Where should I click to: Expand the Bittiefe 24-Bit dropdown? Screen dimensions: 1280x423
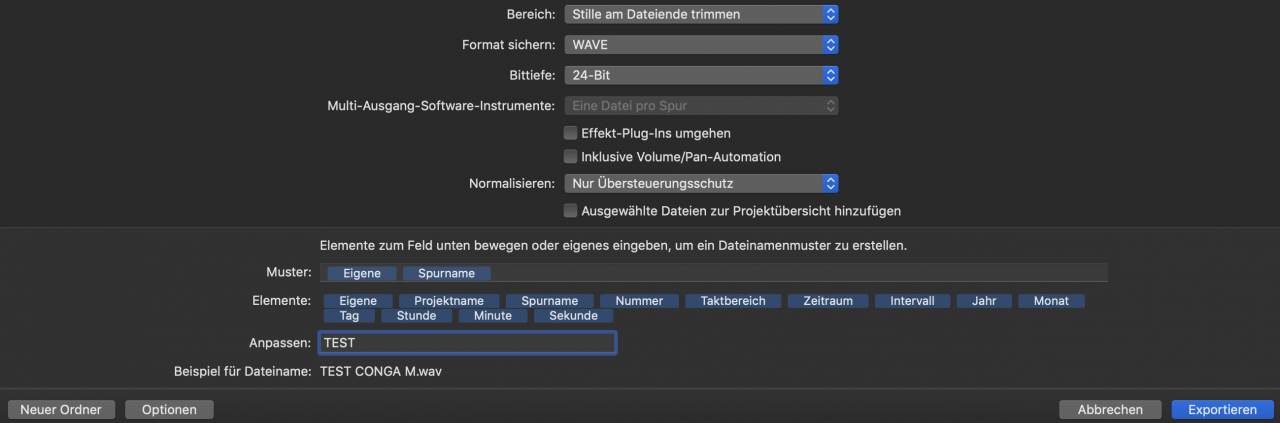pyautogui.click(x=701, y=75)
